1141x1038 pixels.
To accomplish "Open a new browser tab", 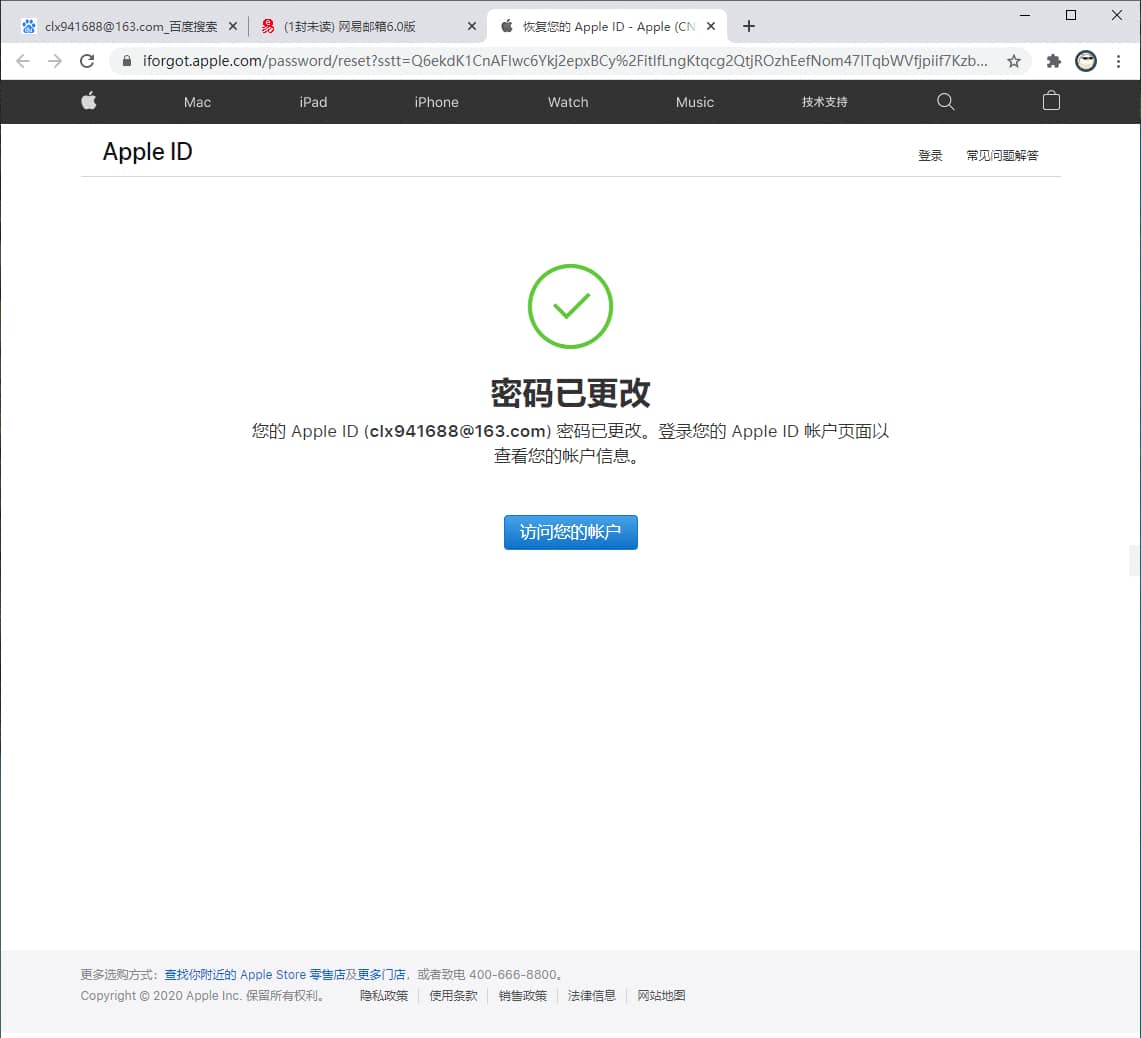I will pos(749,26).
